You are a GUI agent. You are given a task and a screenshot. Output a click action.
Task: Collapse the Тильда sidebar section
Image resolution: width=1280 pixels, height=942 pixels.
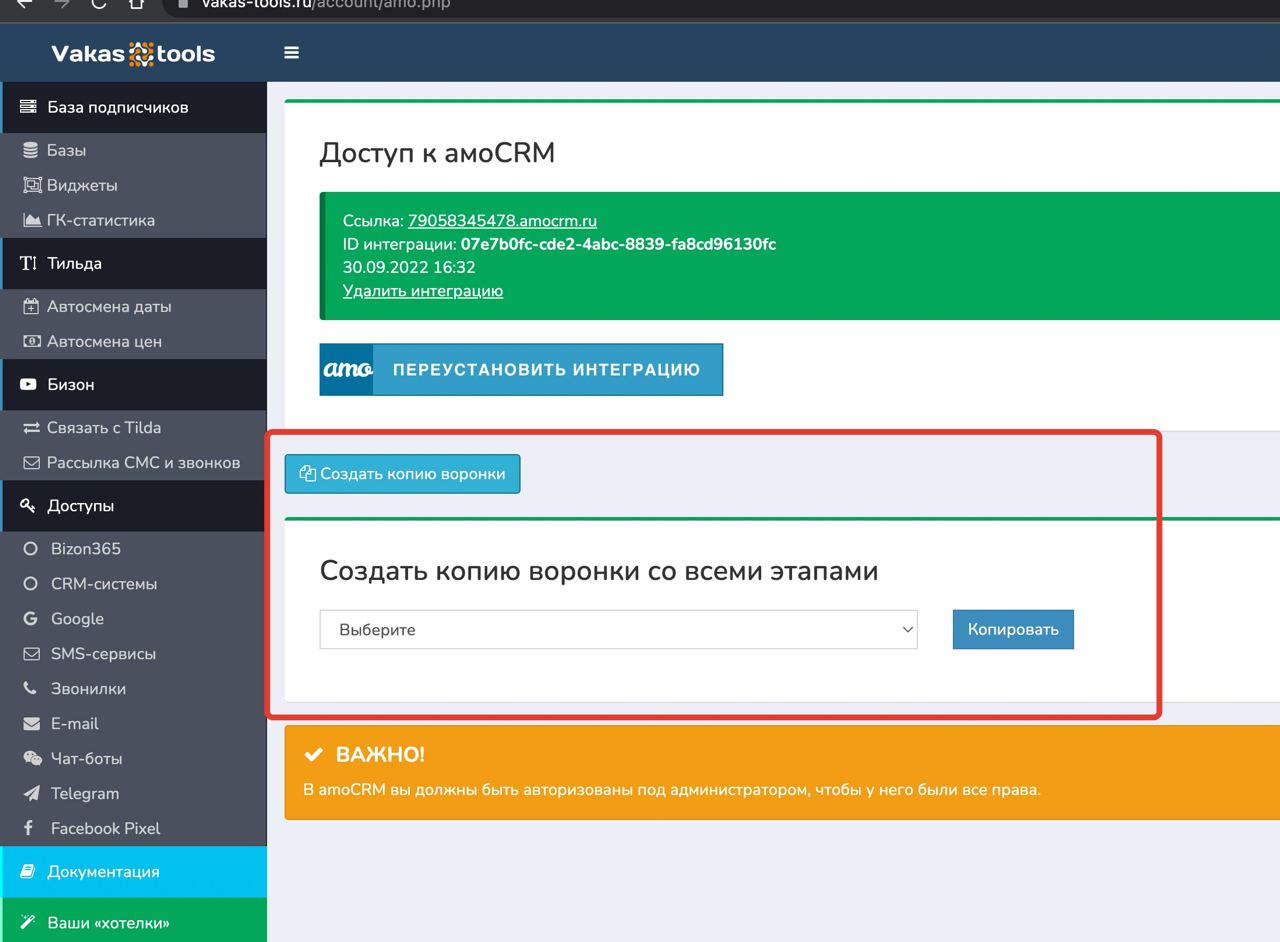pos(74,264)
